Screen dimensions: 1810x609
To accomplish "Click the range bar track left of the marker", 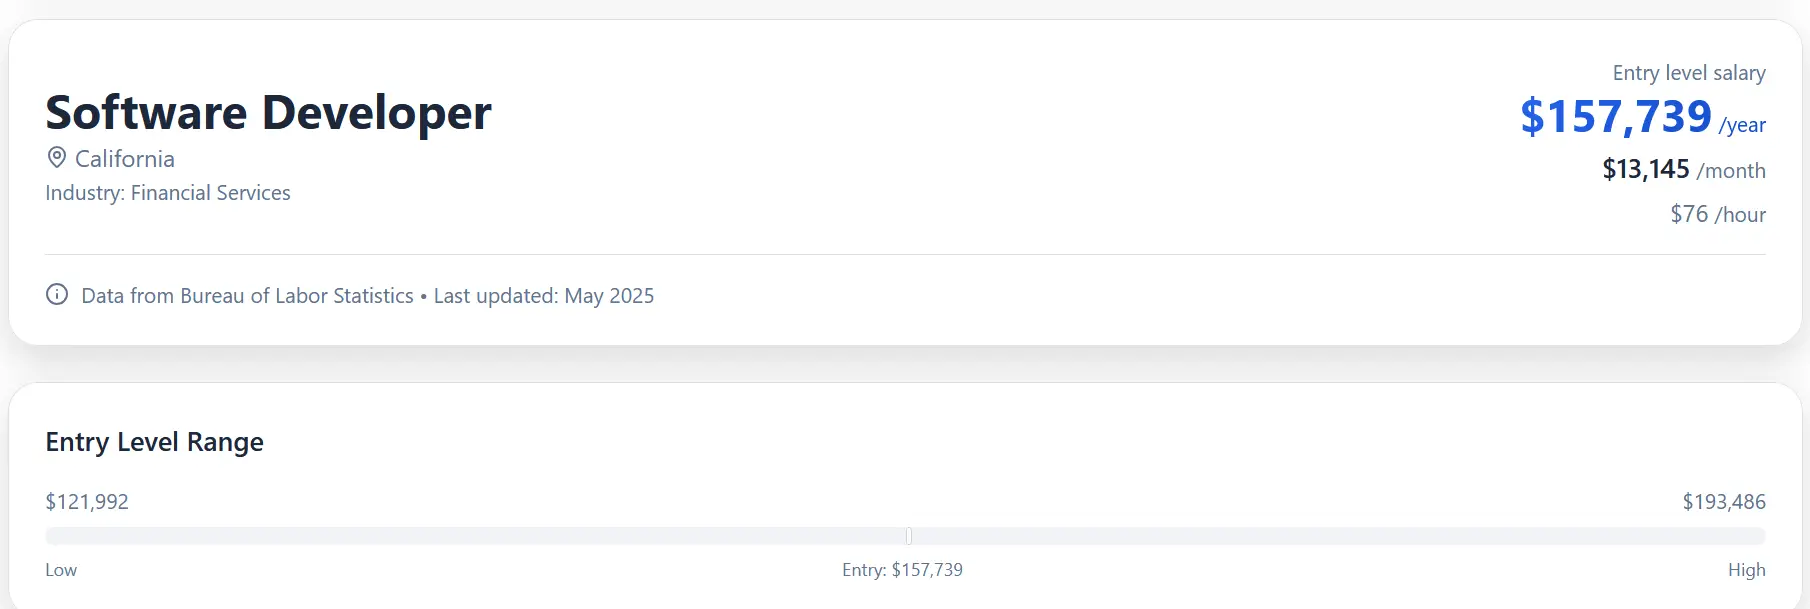I will click(x=470, y=536).
